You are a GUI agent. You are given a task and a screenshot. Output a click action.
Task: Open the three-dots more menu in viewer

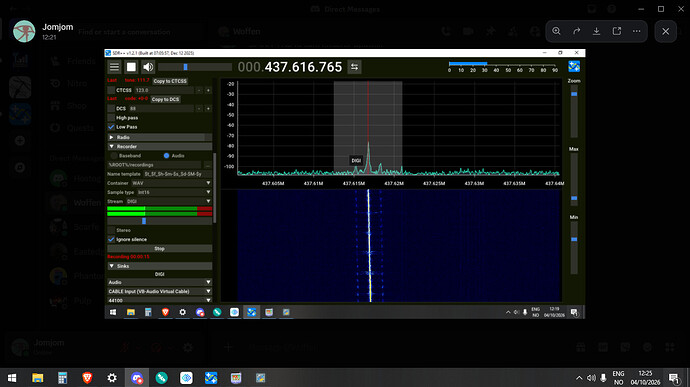pyautogui.click(x=637, y=31)
